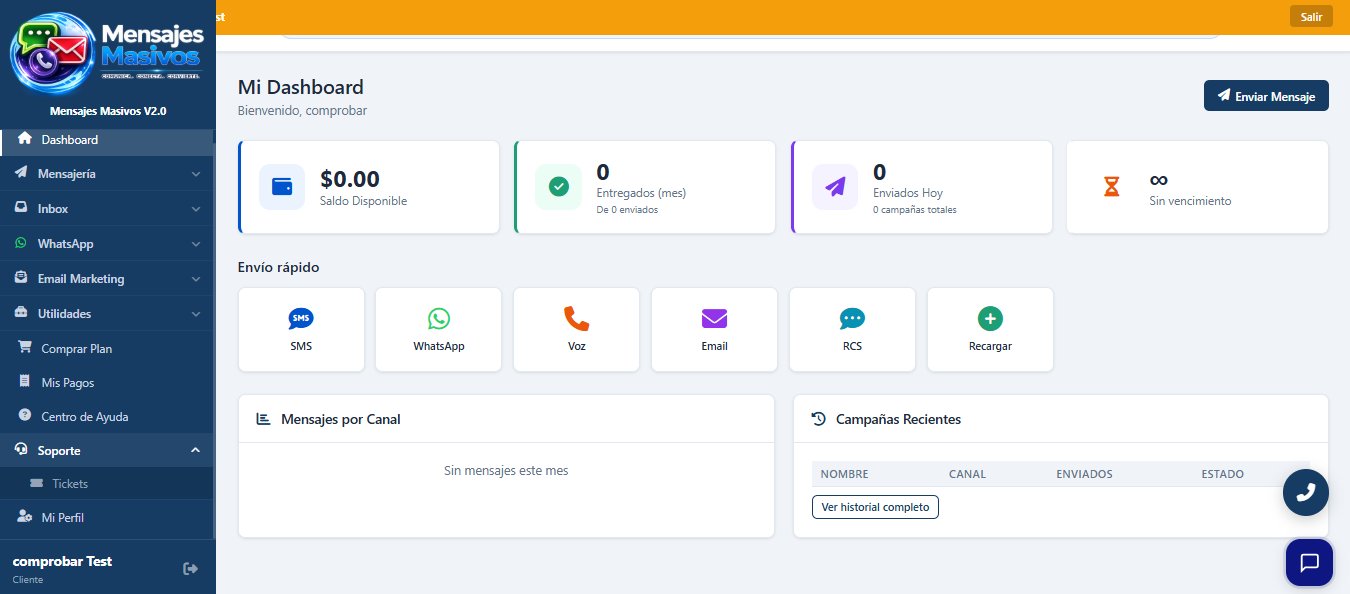Click the Salir button in the top bar
Image resolution: width=1350 pixels, height=594 pixels.
coord(1311,16)
